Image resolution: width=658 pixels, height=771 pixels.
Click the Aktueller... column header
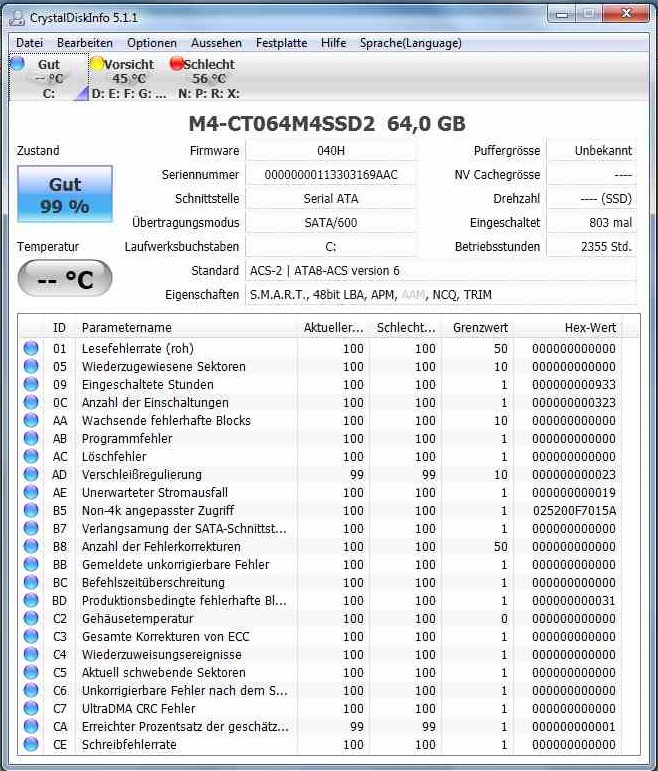pos(333,327)
